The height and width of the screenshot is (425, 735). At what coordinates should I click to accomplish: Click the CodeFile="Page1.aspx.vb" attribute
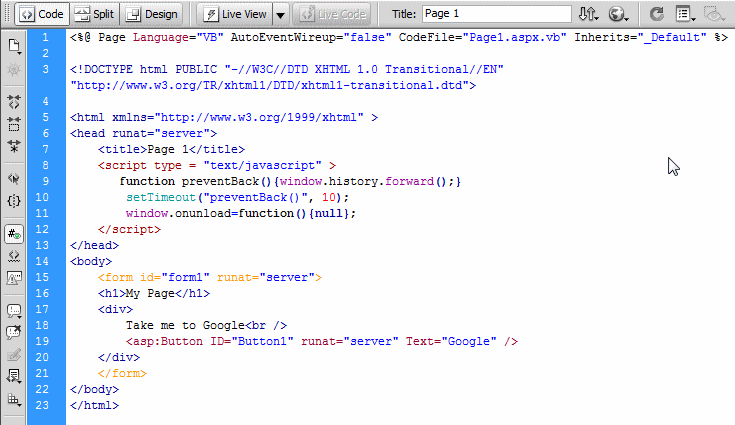coord(483,37)
